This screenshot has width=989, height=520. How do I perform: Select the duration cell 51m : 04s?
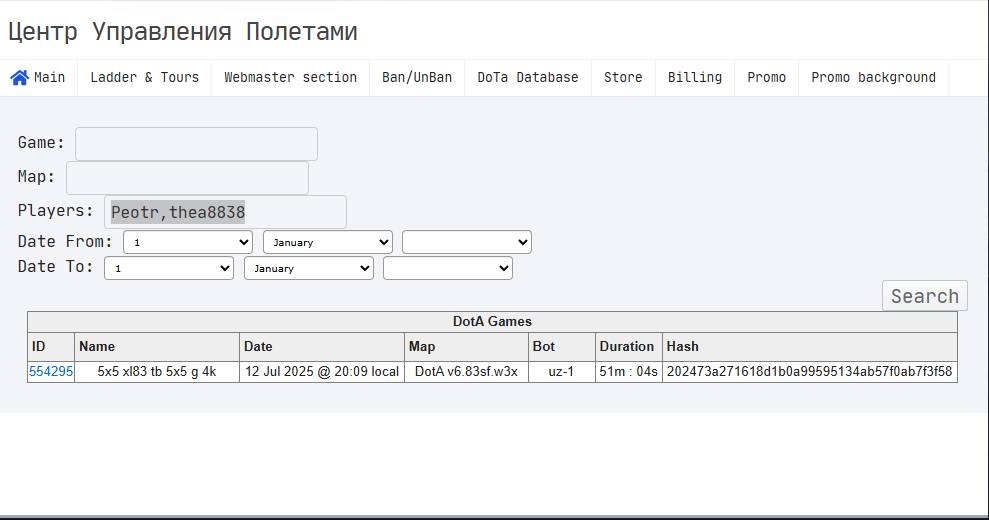629,372
